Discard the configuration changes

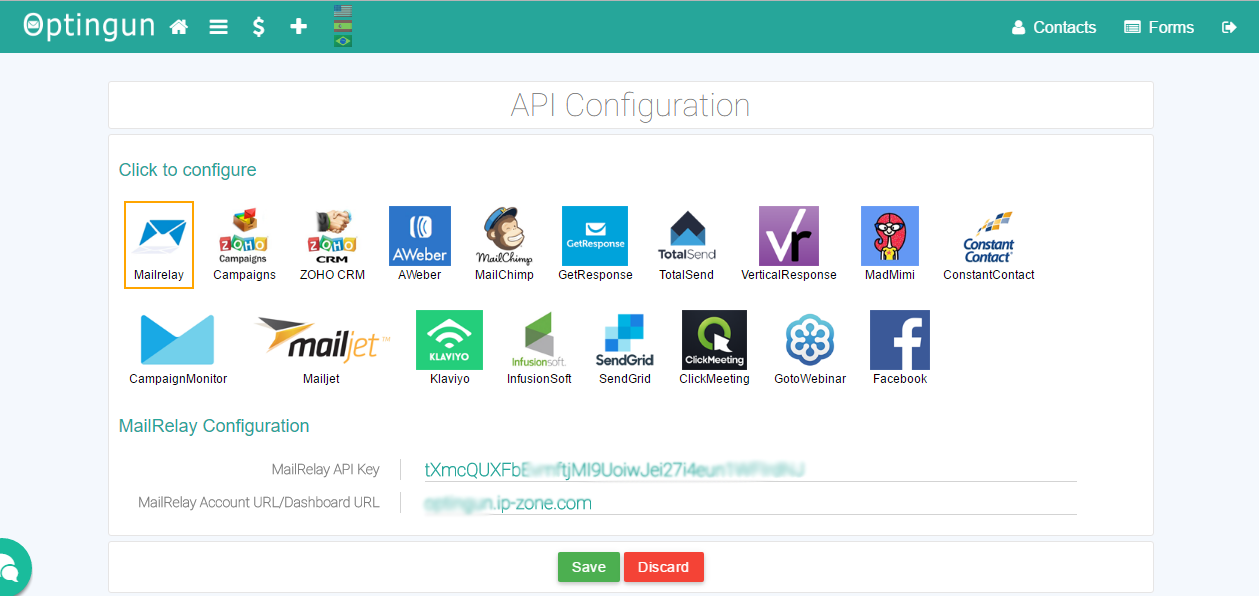click(664, 567)
